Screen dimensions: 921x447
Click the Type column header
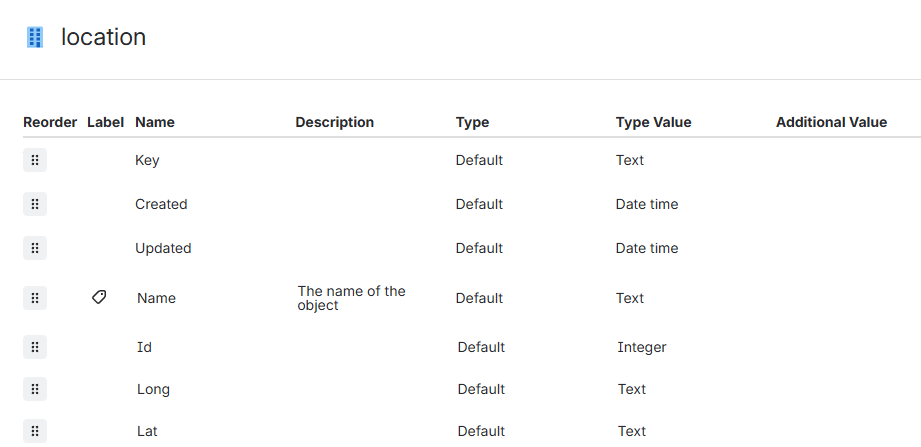(x=472, y=122)
